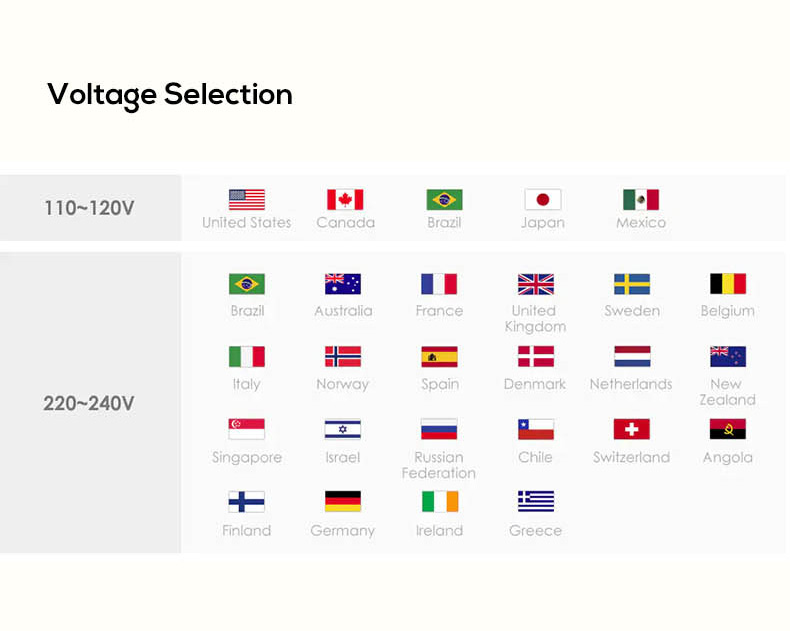Viewport: 790px width, 631px height.
Task: Click the Russian Federation country label
Action: (439, 465)
